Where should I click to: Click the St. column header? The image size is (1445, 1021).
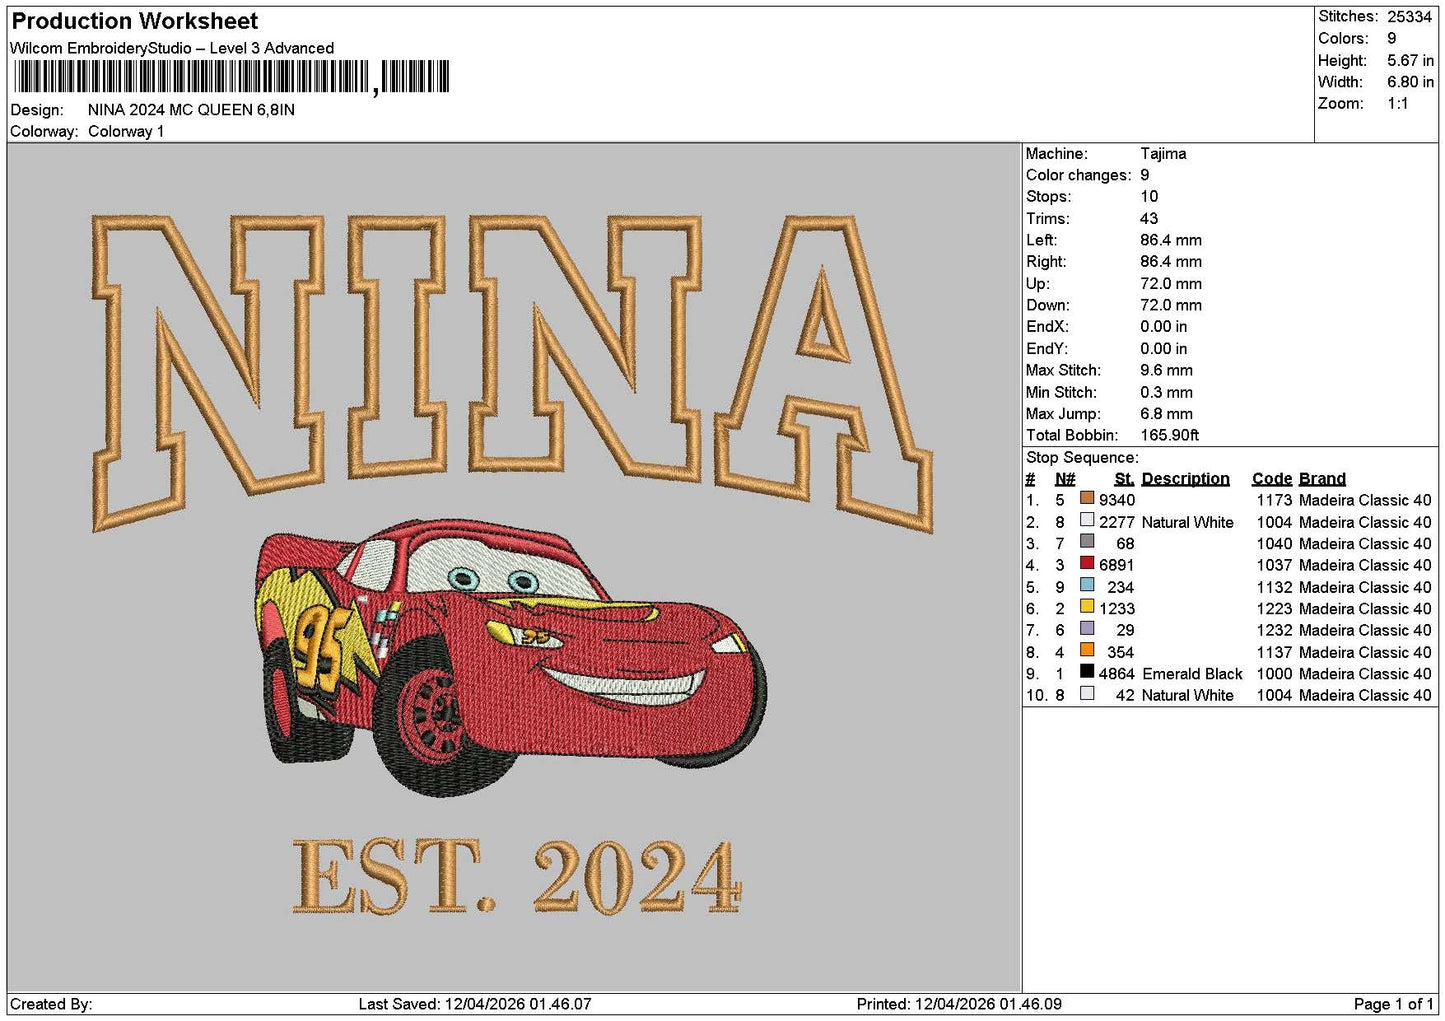(1124, 479)
